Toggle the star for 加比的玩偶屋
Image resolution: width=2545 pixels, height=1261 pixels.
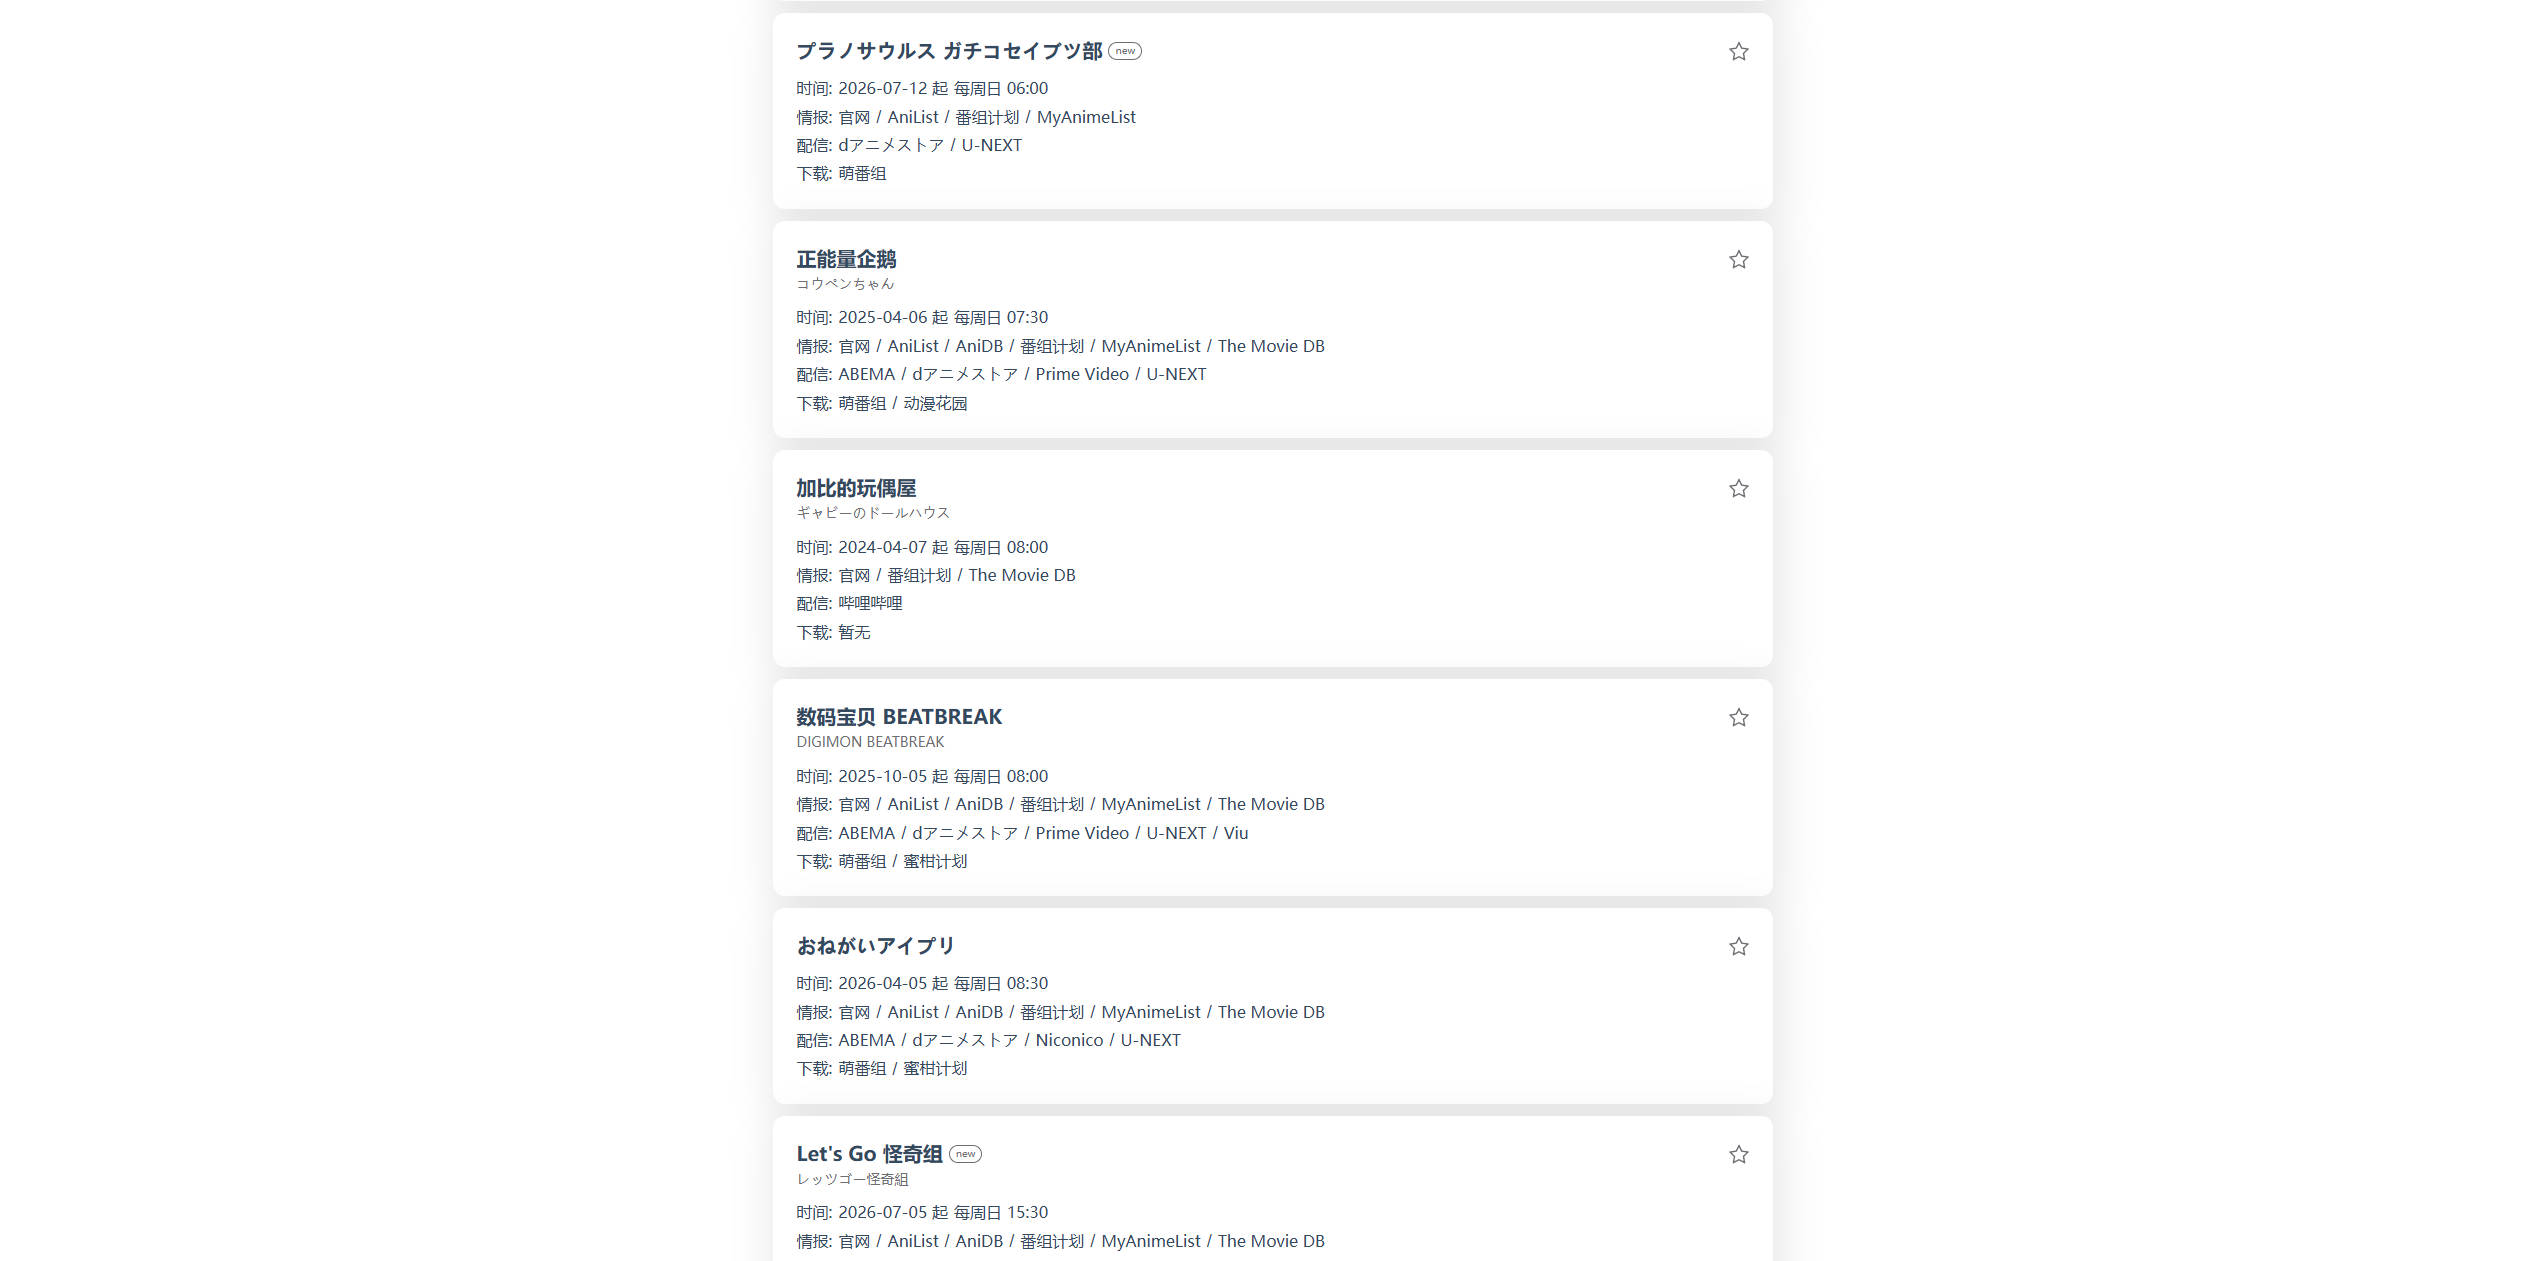click(x=1738, y=489)
